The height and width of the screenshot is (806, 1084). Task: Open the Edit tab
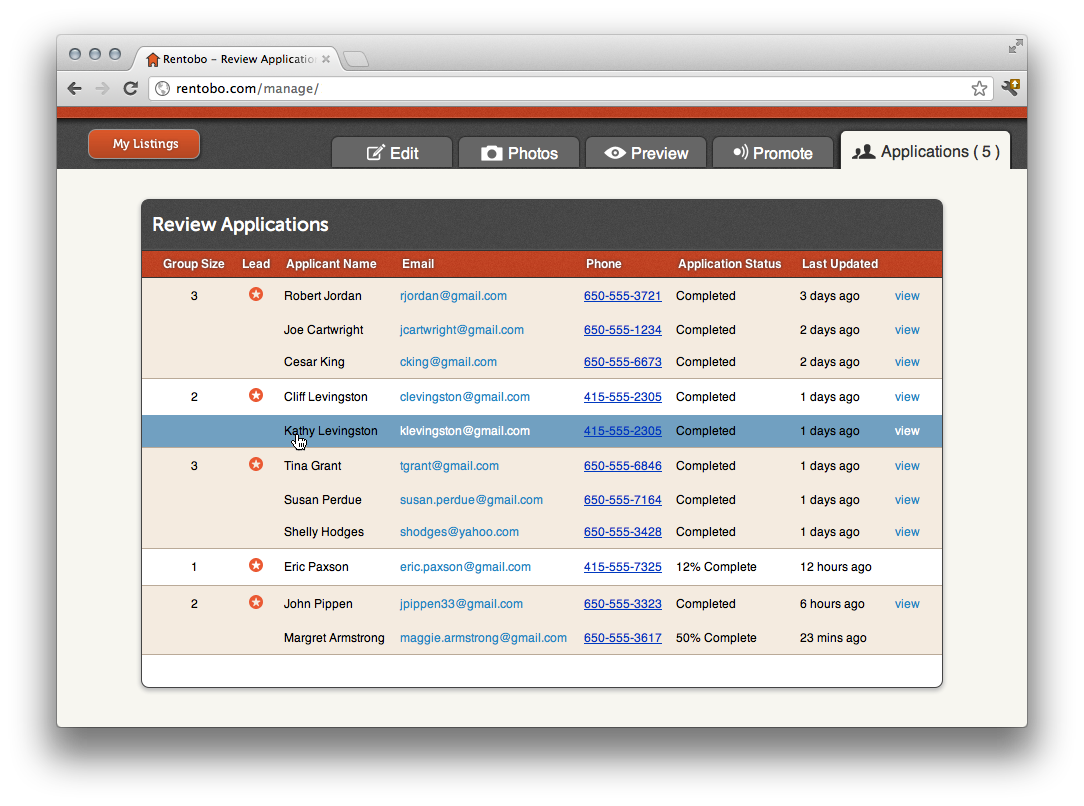tap(392, 153)
